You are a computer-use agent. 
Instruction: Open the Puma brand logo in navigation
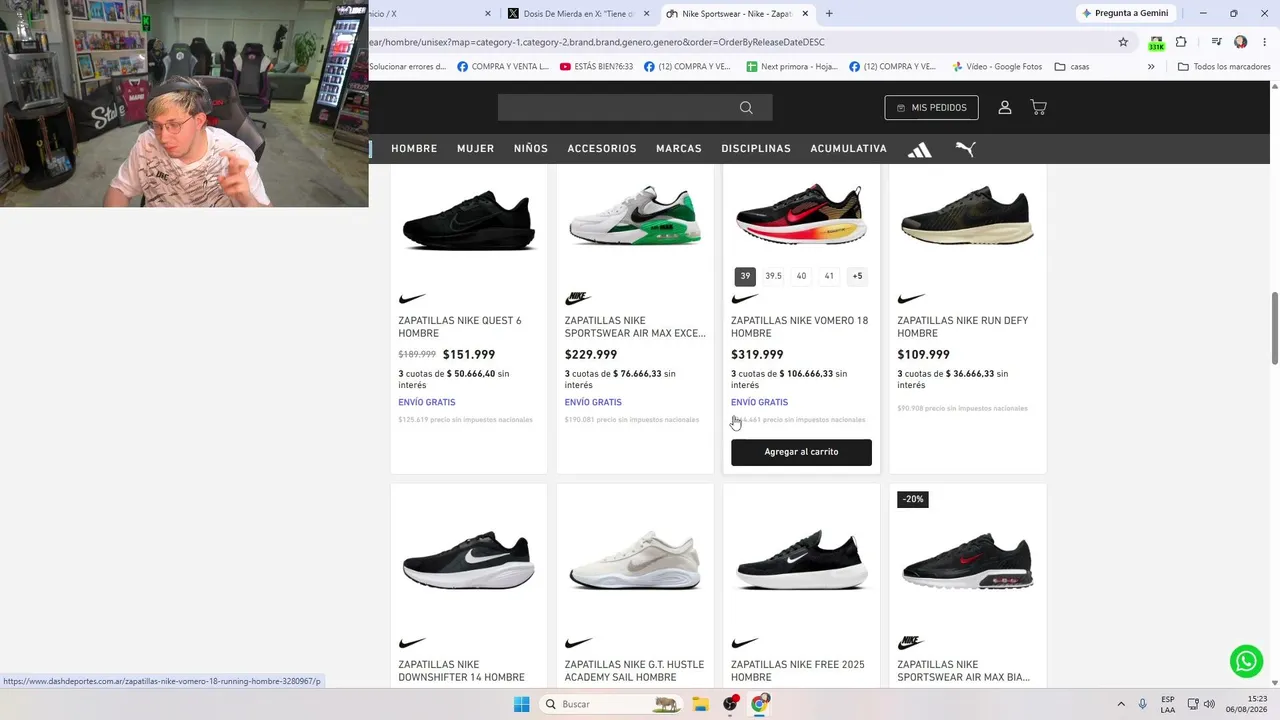965,149
